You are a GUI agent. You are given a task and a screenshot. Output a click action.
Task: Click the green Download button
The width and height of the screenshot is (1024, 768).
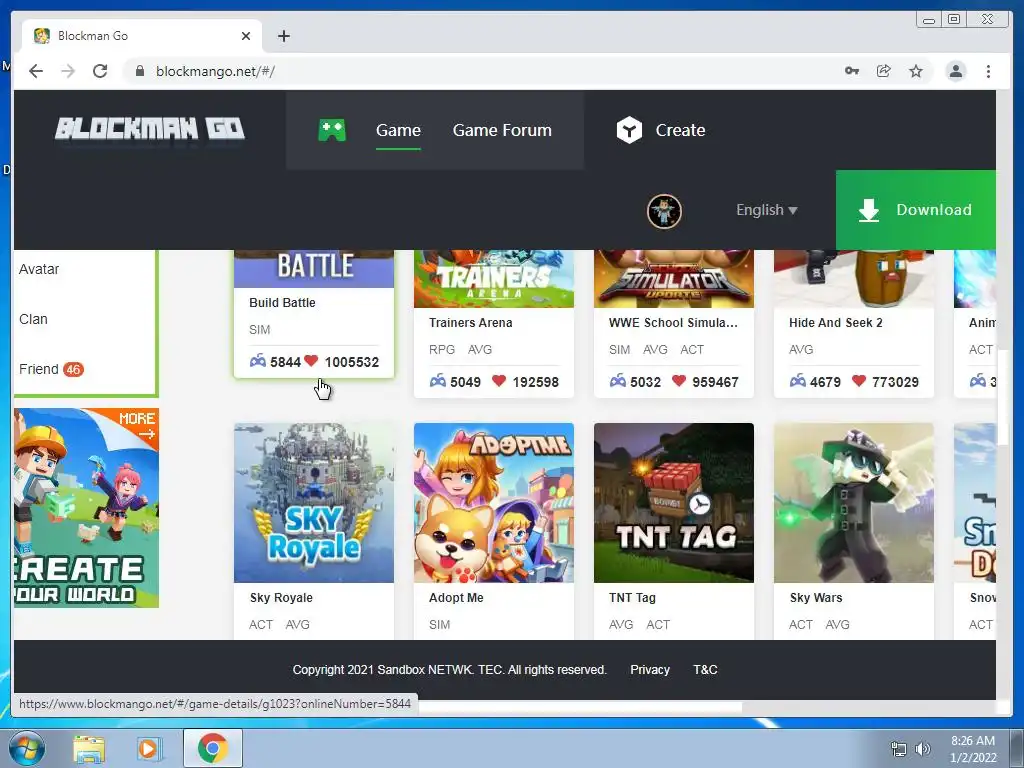916,210
